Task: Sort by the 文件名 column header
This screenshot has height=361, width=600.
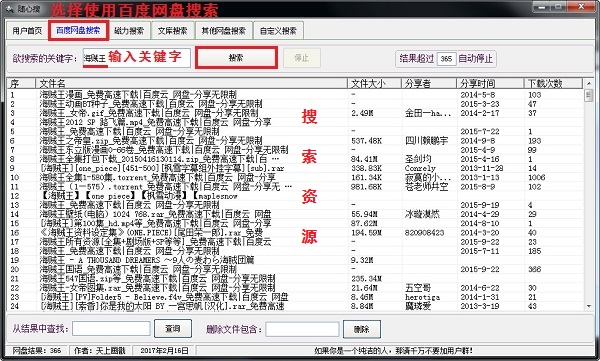Action: (x=191, y=83)
